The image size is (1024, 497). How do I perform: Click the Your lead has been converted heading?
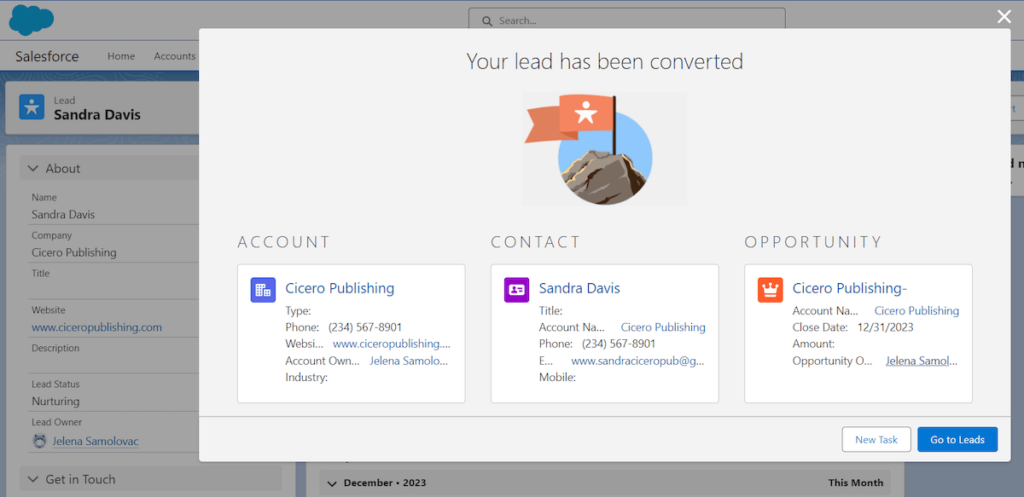605,61
